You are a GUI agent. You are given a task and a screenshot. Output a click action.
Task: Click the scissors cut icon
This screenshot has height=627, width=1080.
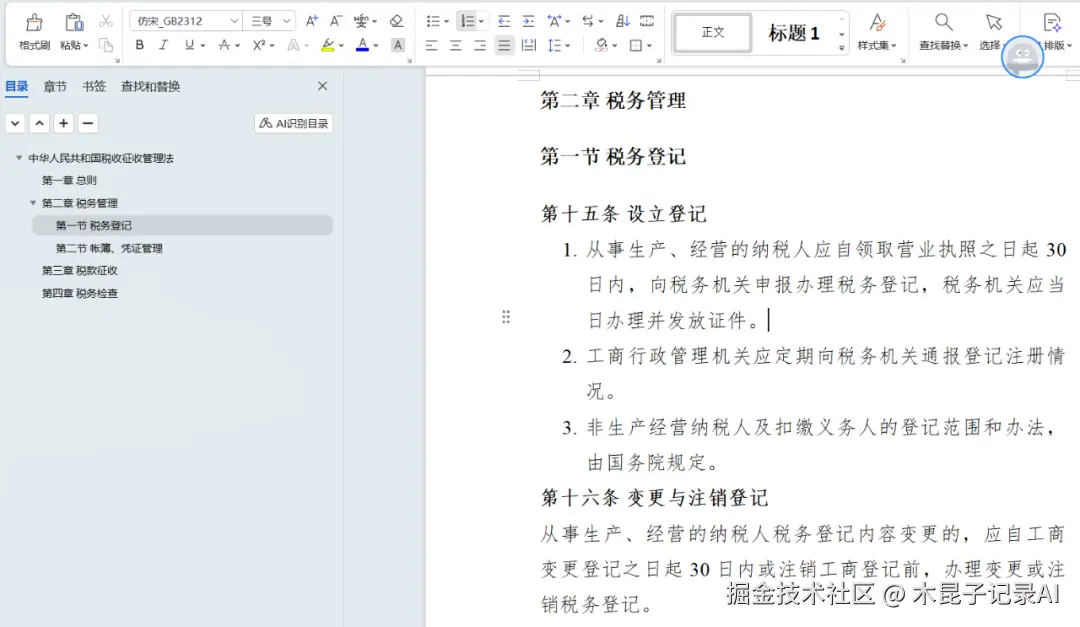(x=105, y=21)
